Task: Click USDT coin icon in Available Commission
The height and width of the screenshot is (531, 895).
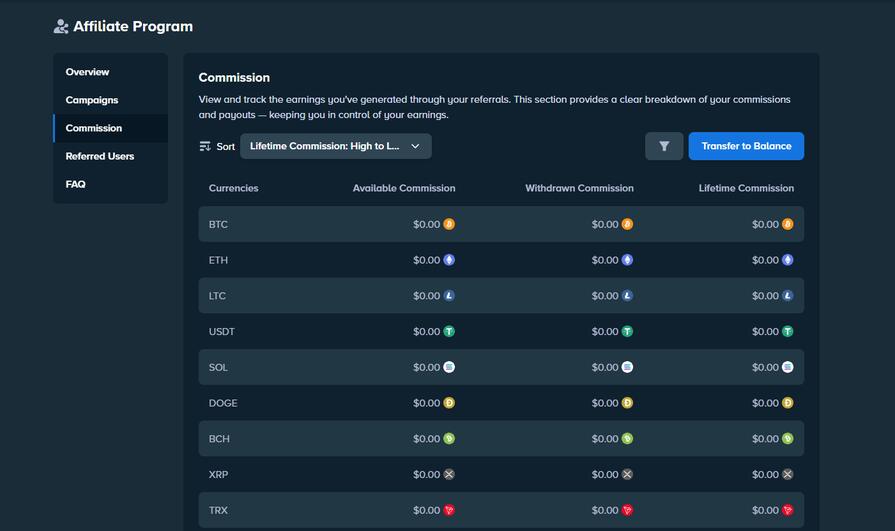Action: (449, 331)
